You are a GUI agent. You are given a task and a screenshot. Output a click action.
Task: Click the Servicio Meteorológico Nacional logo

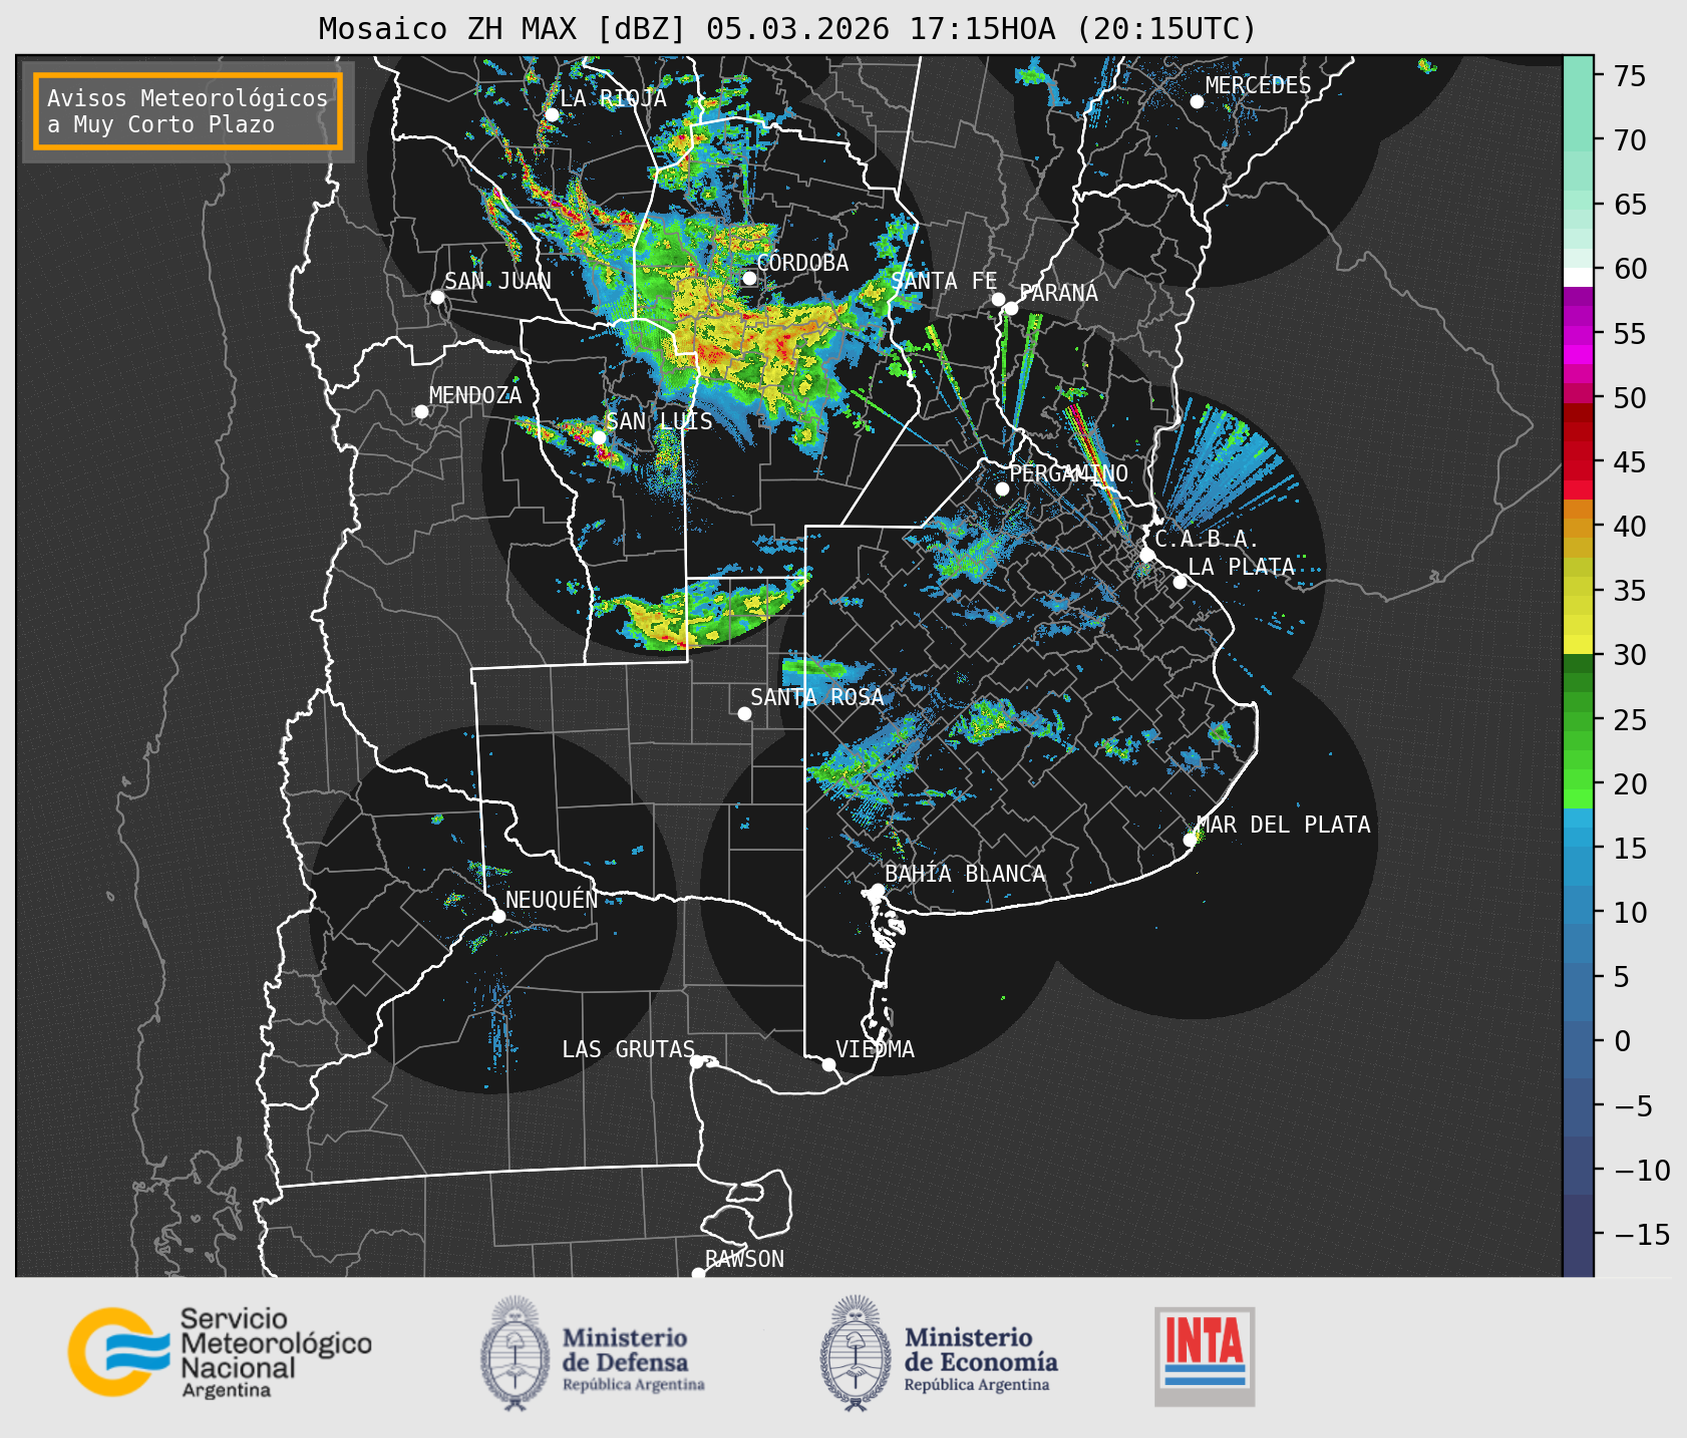(x=219, y=1352)
